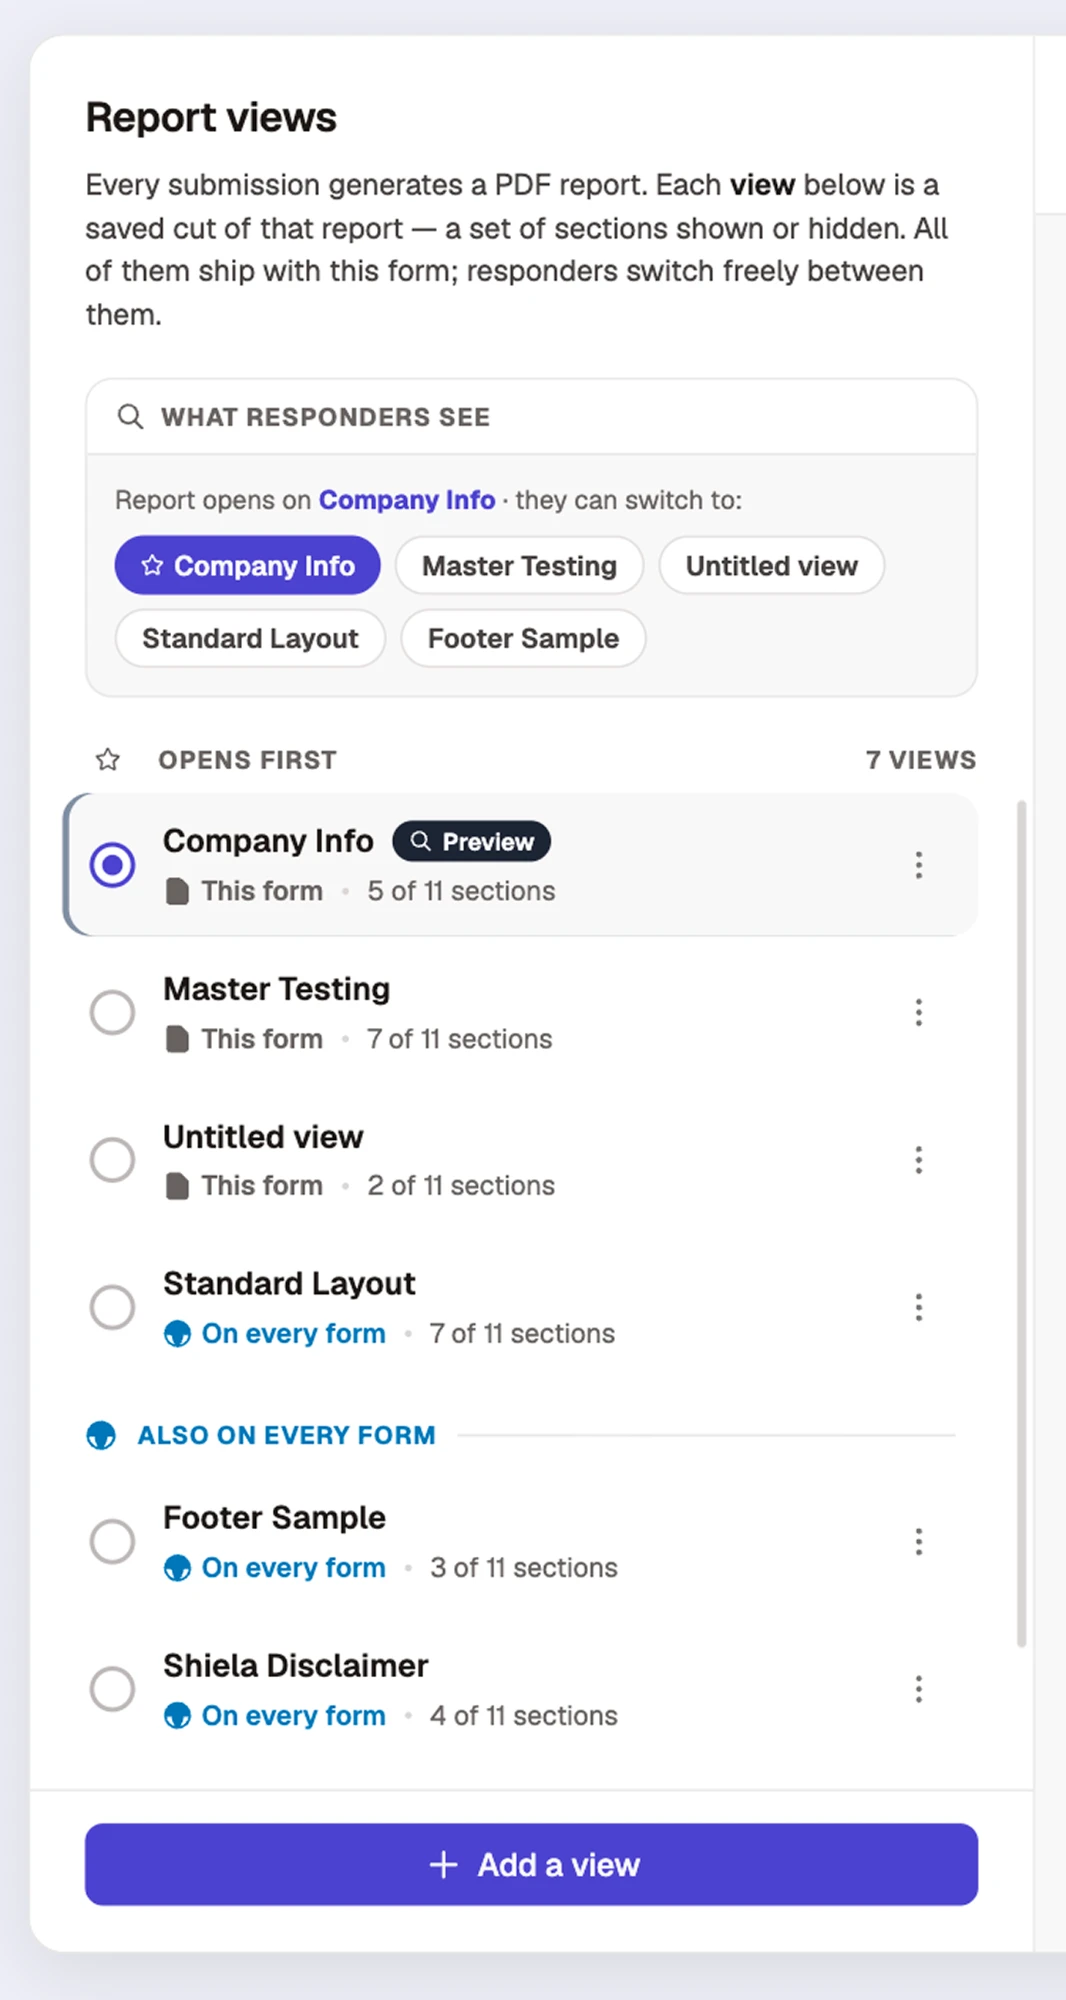Click the 3 of 11 sections text
This screenshot has height=2000, width=1066.
point(524,1568)
